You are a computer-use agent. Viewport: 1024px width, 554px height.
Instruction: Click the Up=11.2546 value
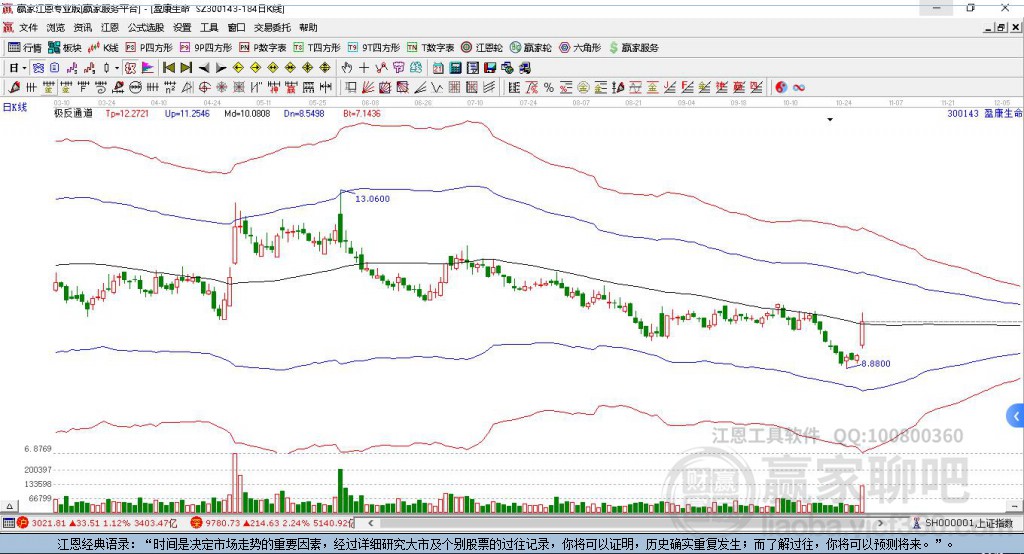[187, 113]
